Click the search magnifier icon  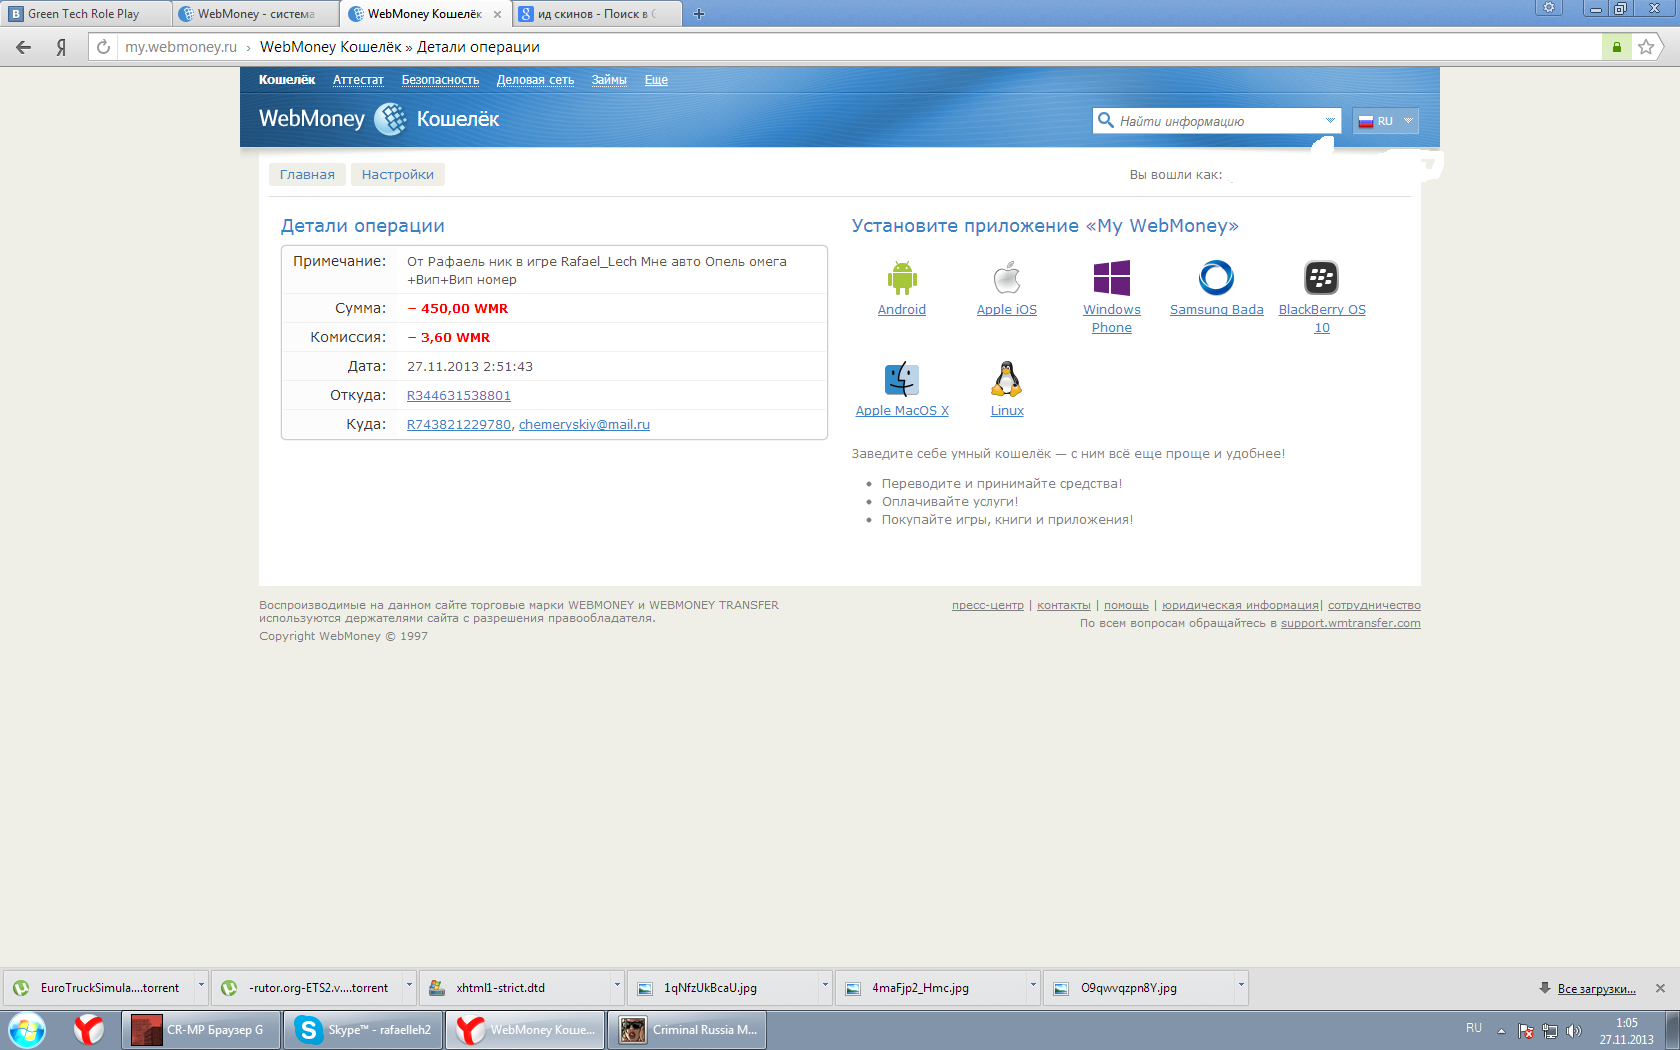pyautogui.click(x=1106, y=121)
